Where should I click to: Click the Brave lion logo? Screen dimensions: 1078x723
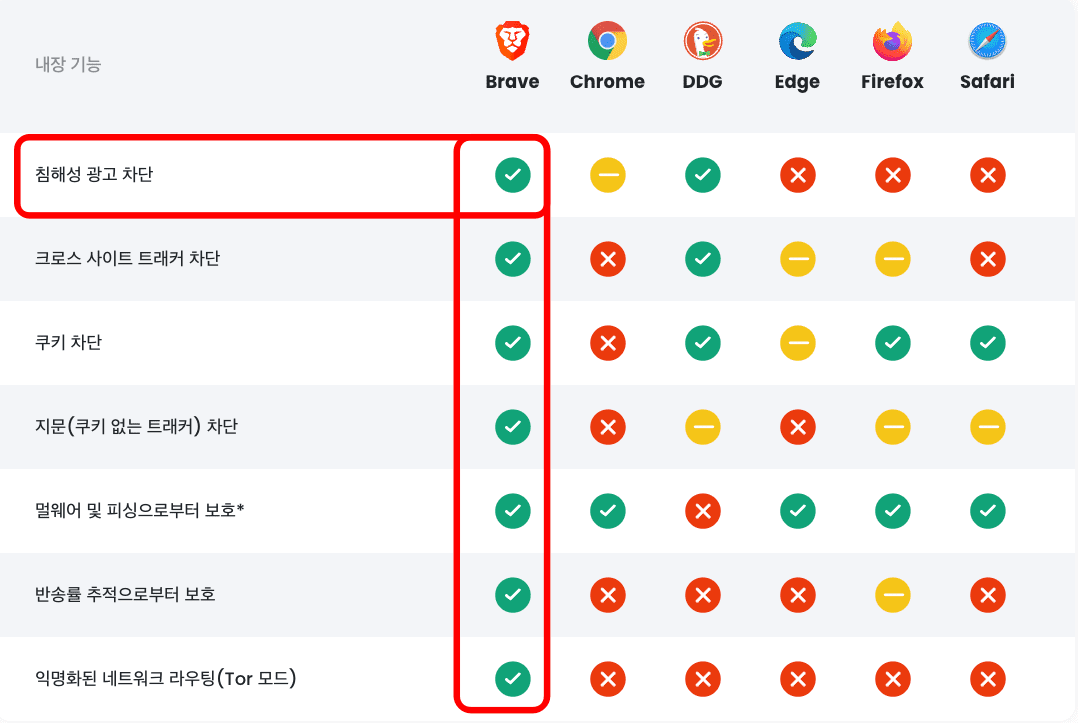click(x=512, y=41)
